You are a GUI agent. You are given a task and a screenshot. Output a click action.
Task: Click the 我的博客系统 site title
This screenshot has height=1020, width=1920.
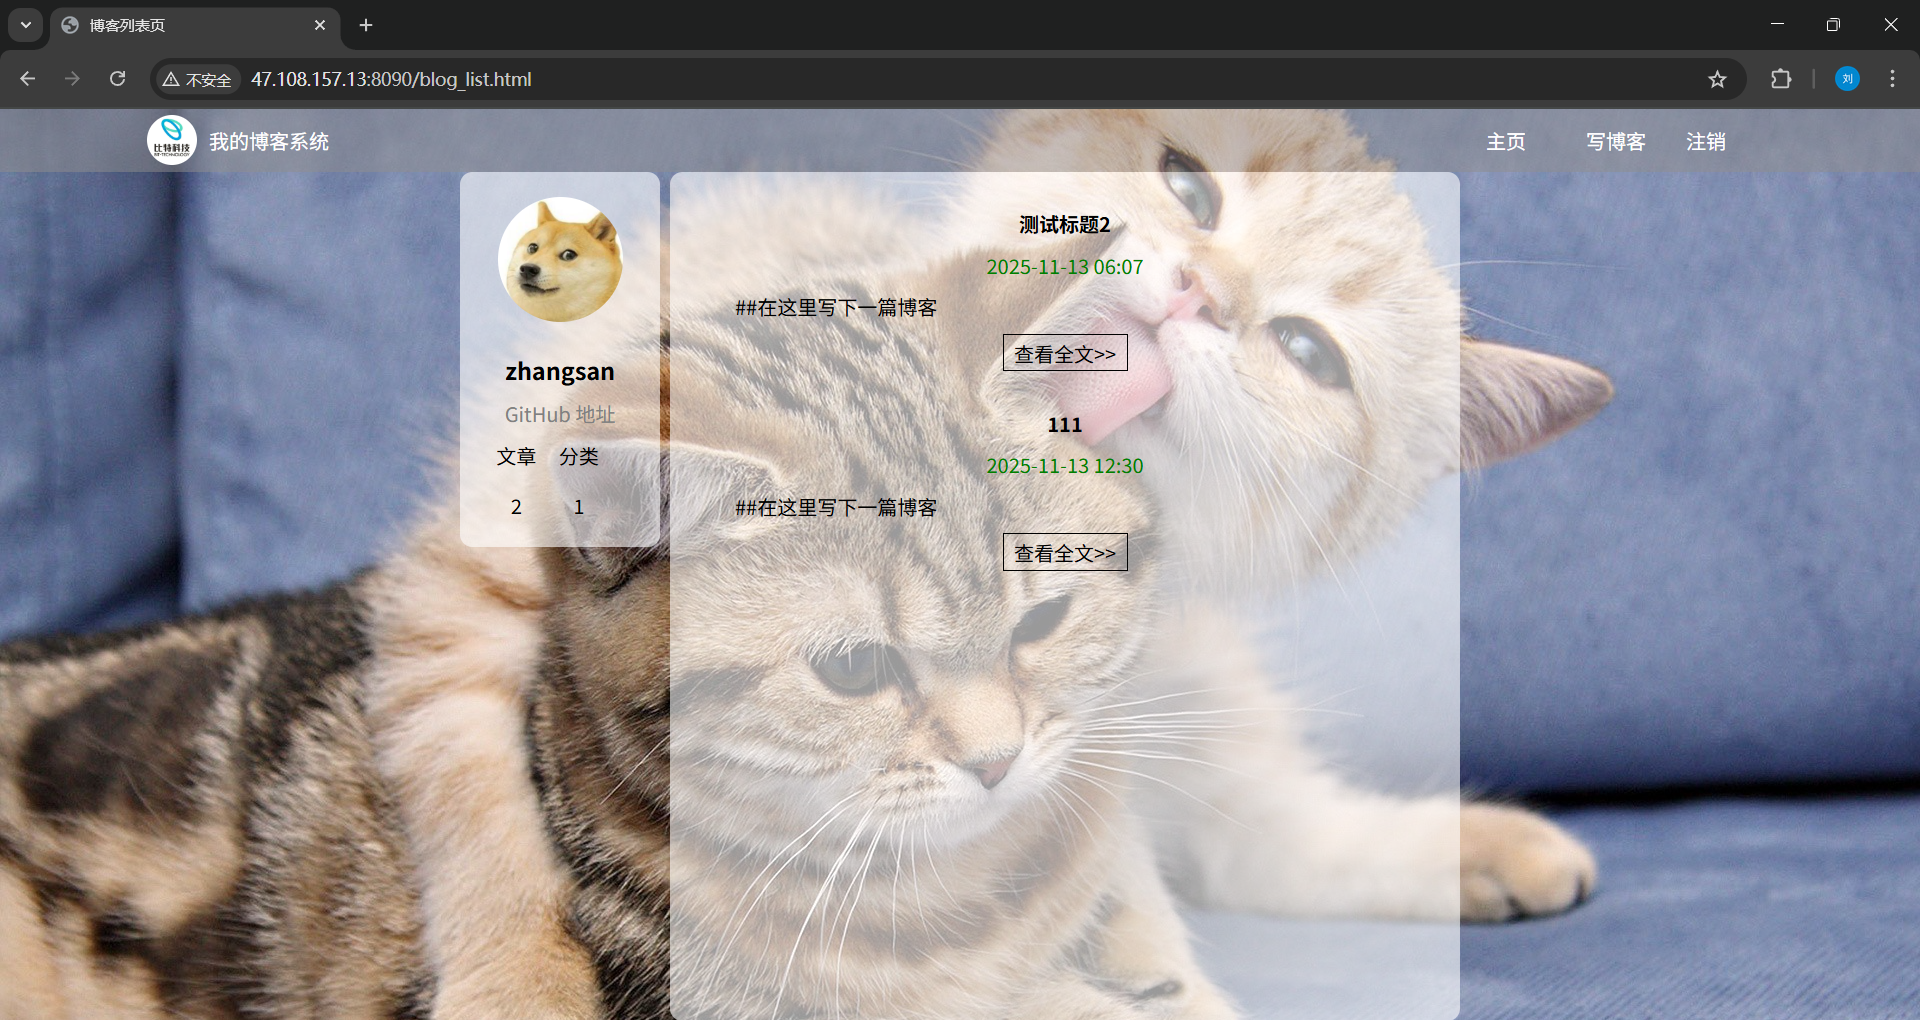269,142
